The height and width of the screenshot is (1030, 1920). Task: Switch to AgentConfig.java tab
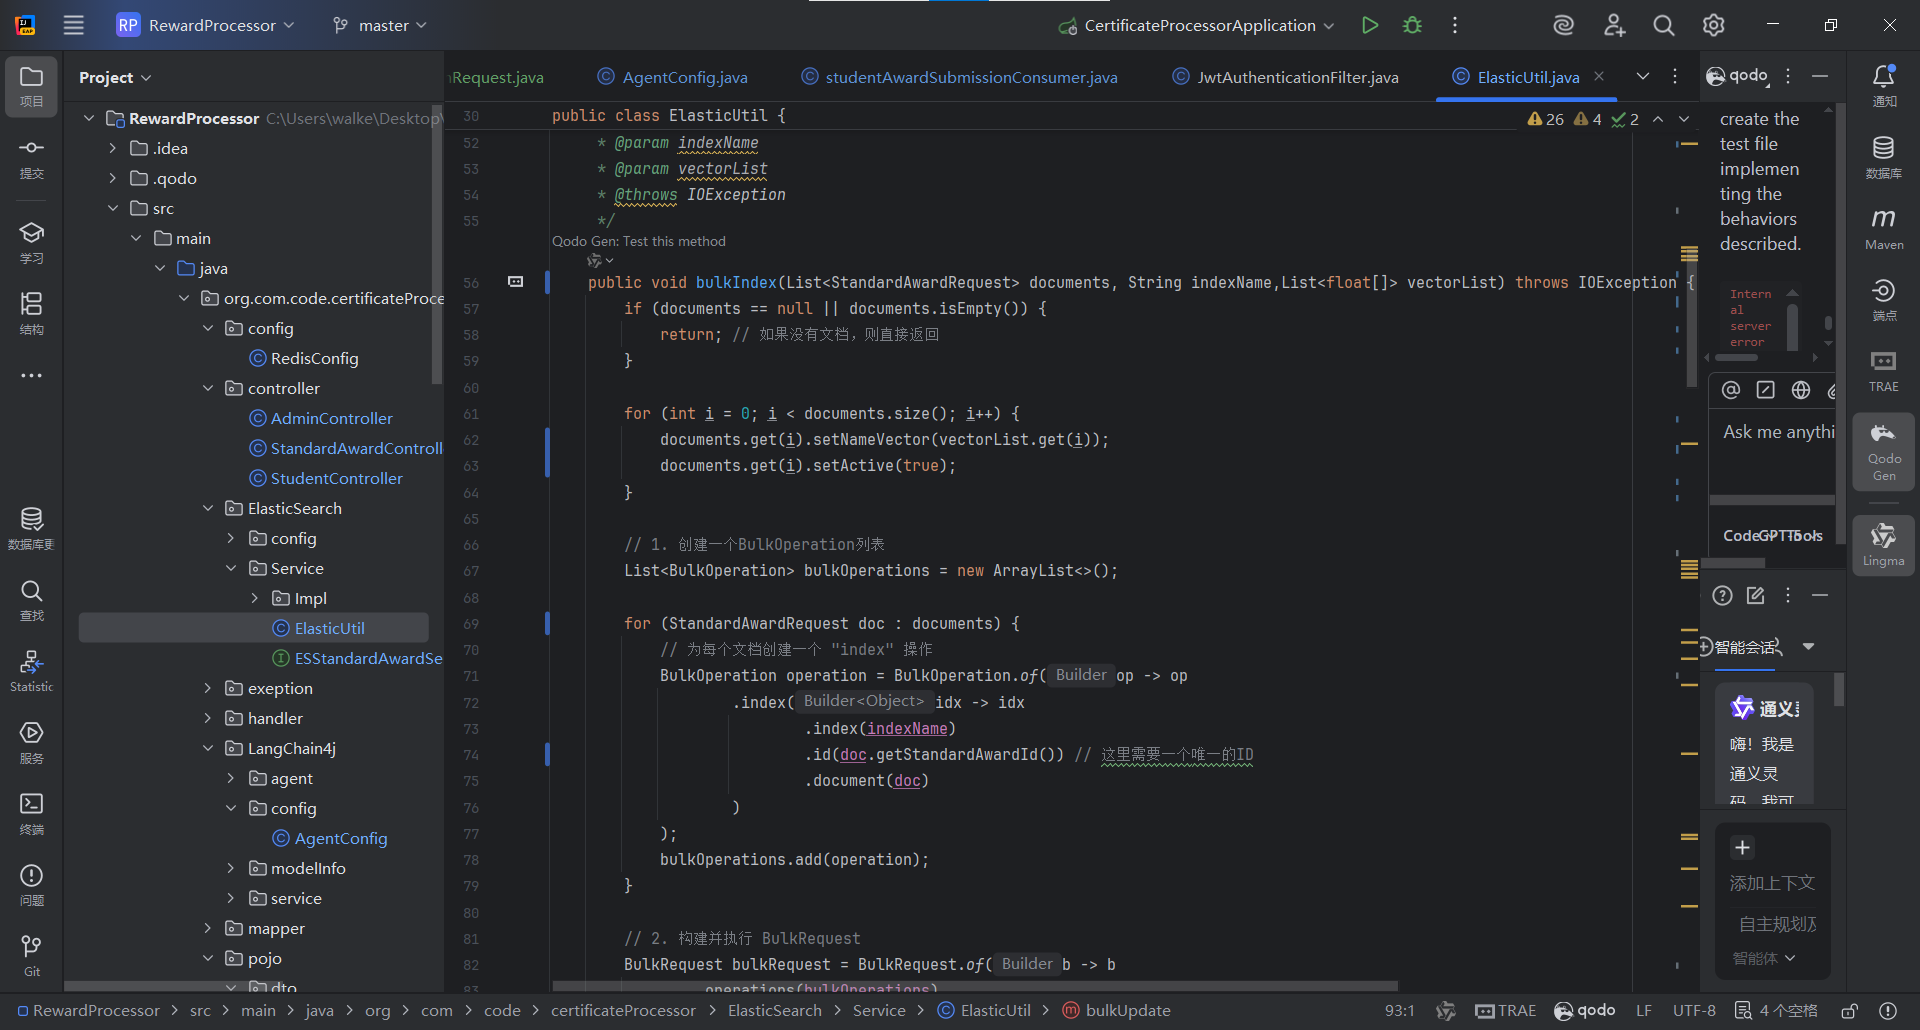coord(672,77)
